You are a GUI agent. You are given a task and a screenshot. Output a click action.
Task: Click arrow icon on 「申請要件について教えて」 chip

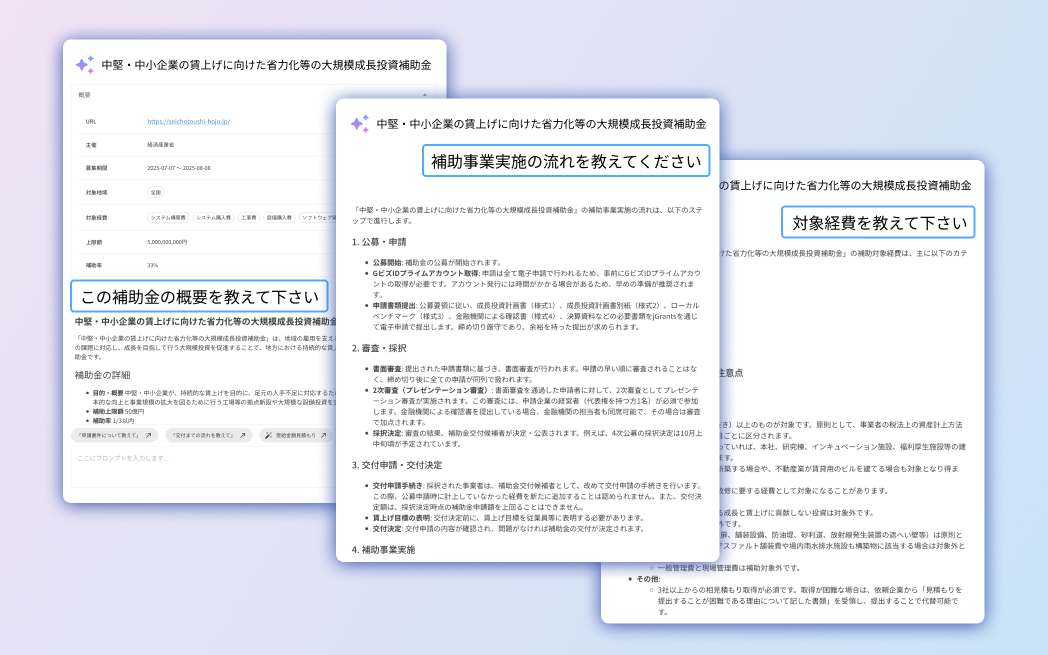148,436
